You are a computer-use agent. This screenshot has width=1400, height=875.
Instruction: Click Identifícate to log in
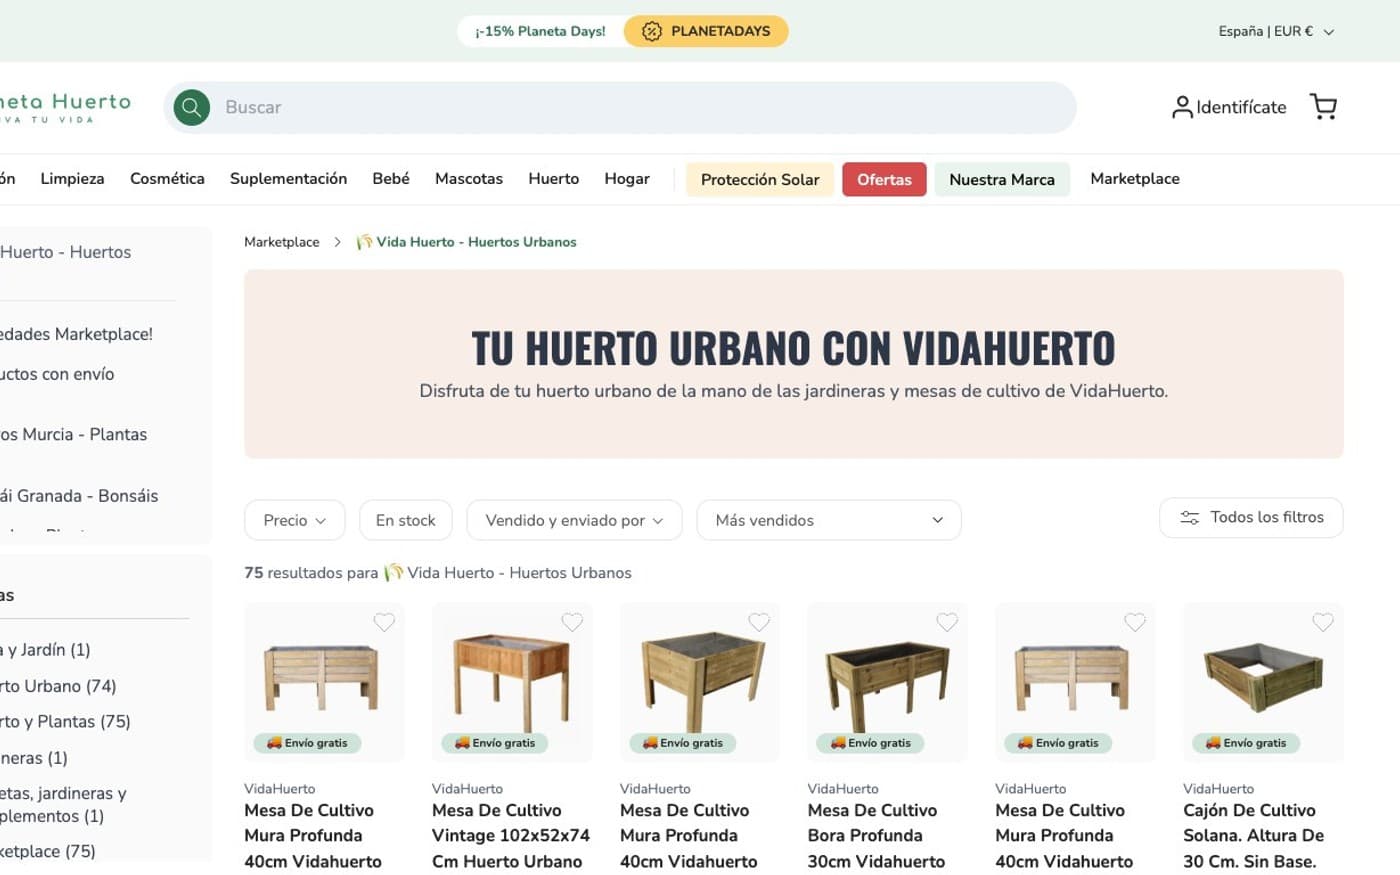tap(1241, 107)
